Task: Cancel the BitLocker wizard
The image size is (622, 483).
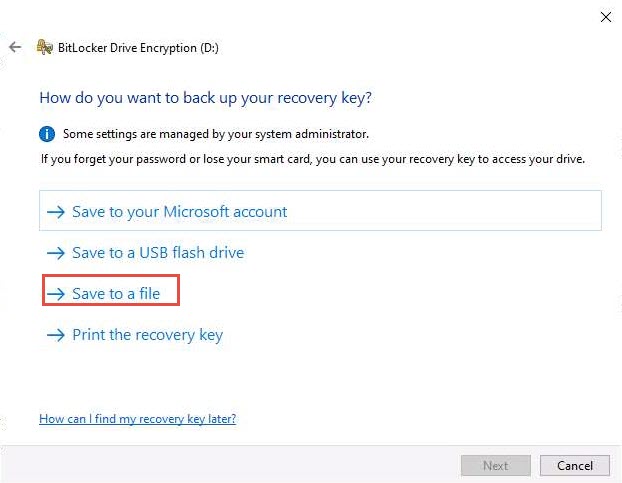Action: [x=574, y=465]
